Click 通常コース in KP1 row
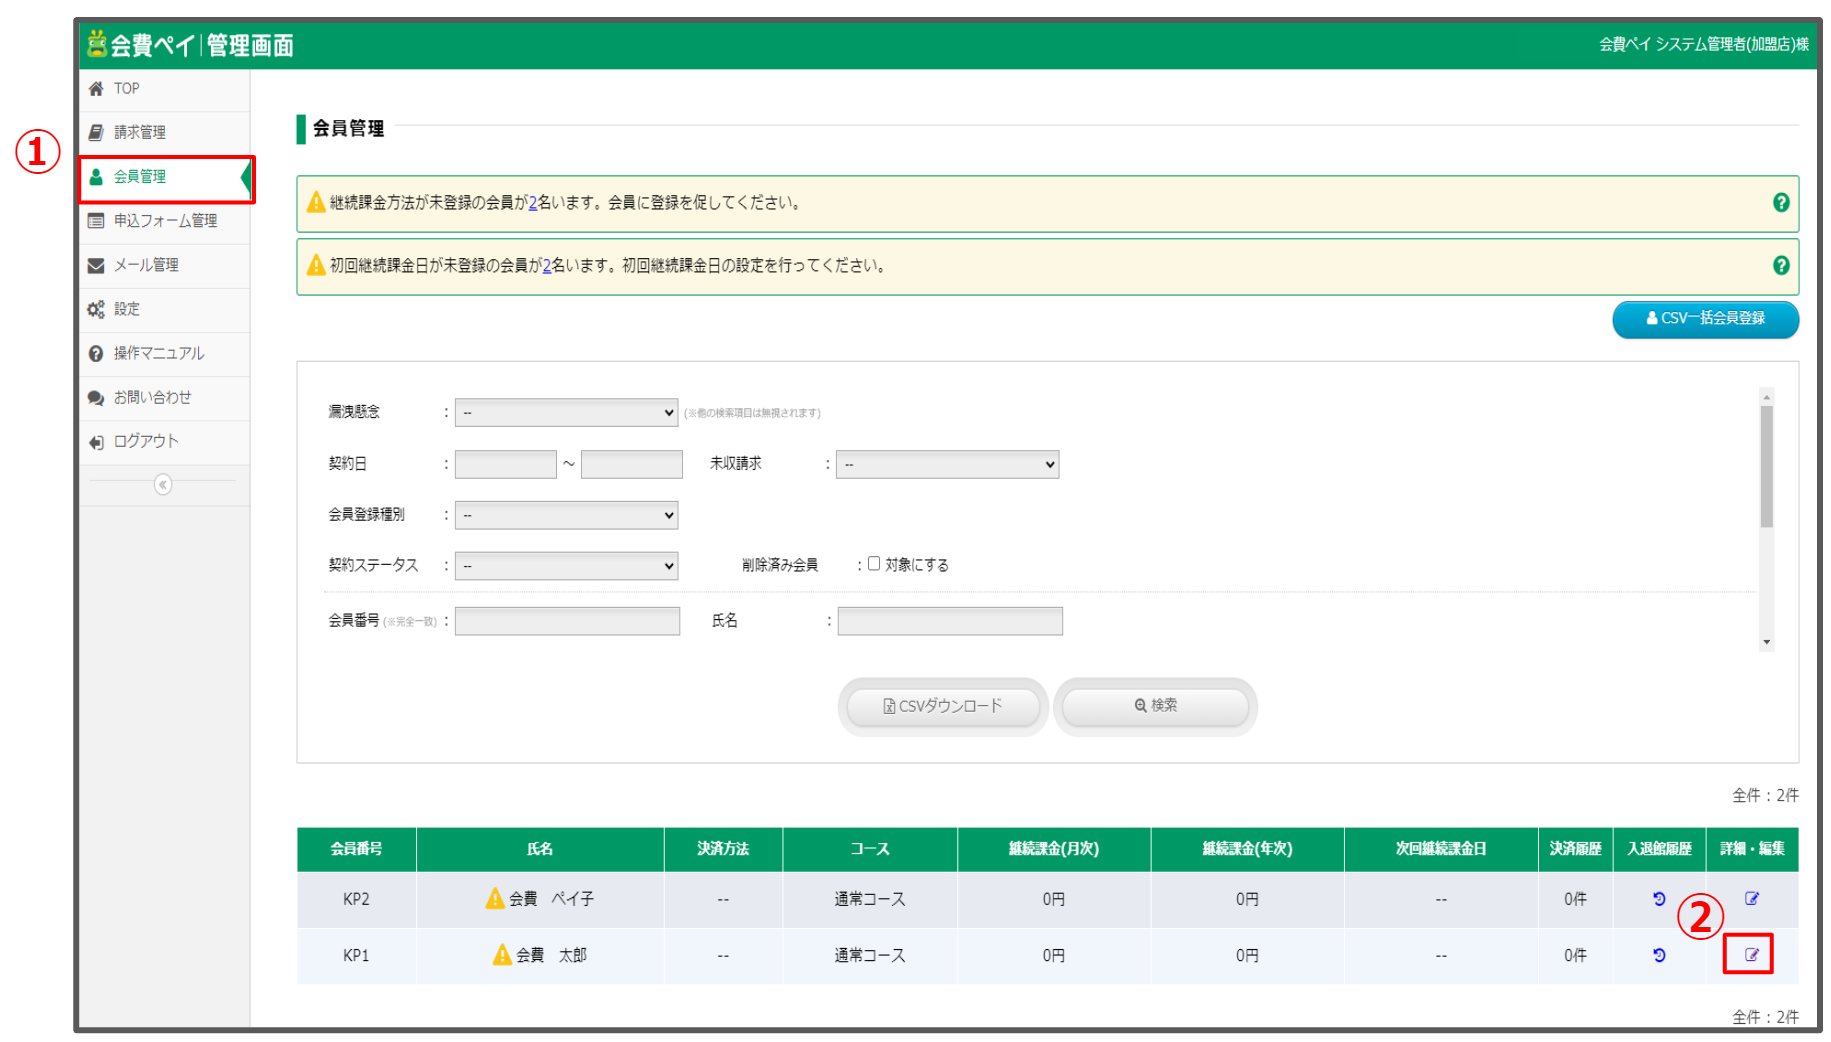This screenshot has width=1831, height=1042. [870, 955]
